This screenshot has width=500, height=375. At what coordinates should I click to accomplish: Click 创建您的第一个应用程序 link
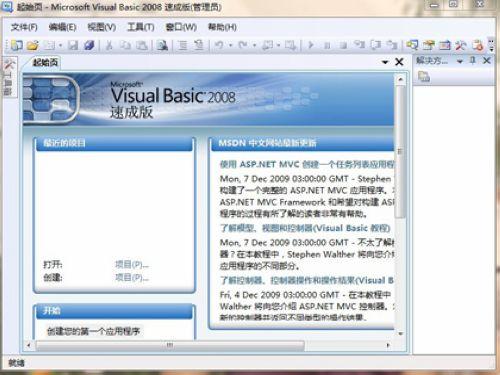(x=94, y=331)
